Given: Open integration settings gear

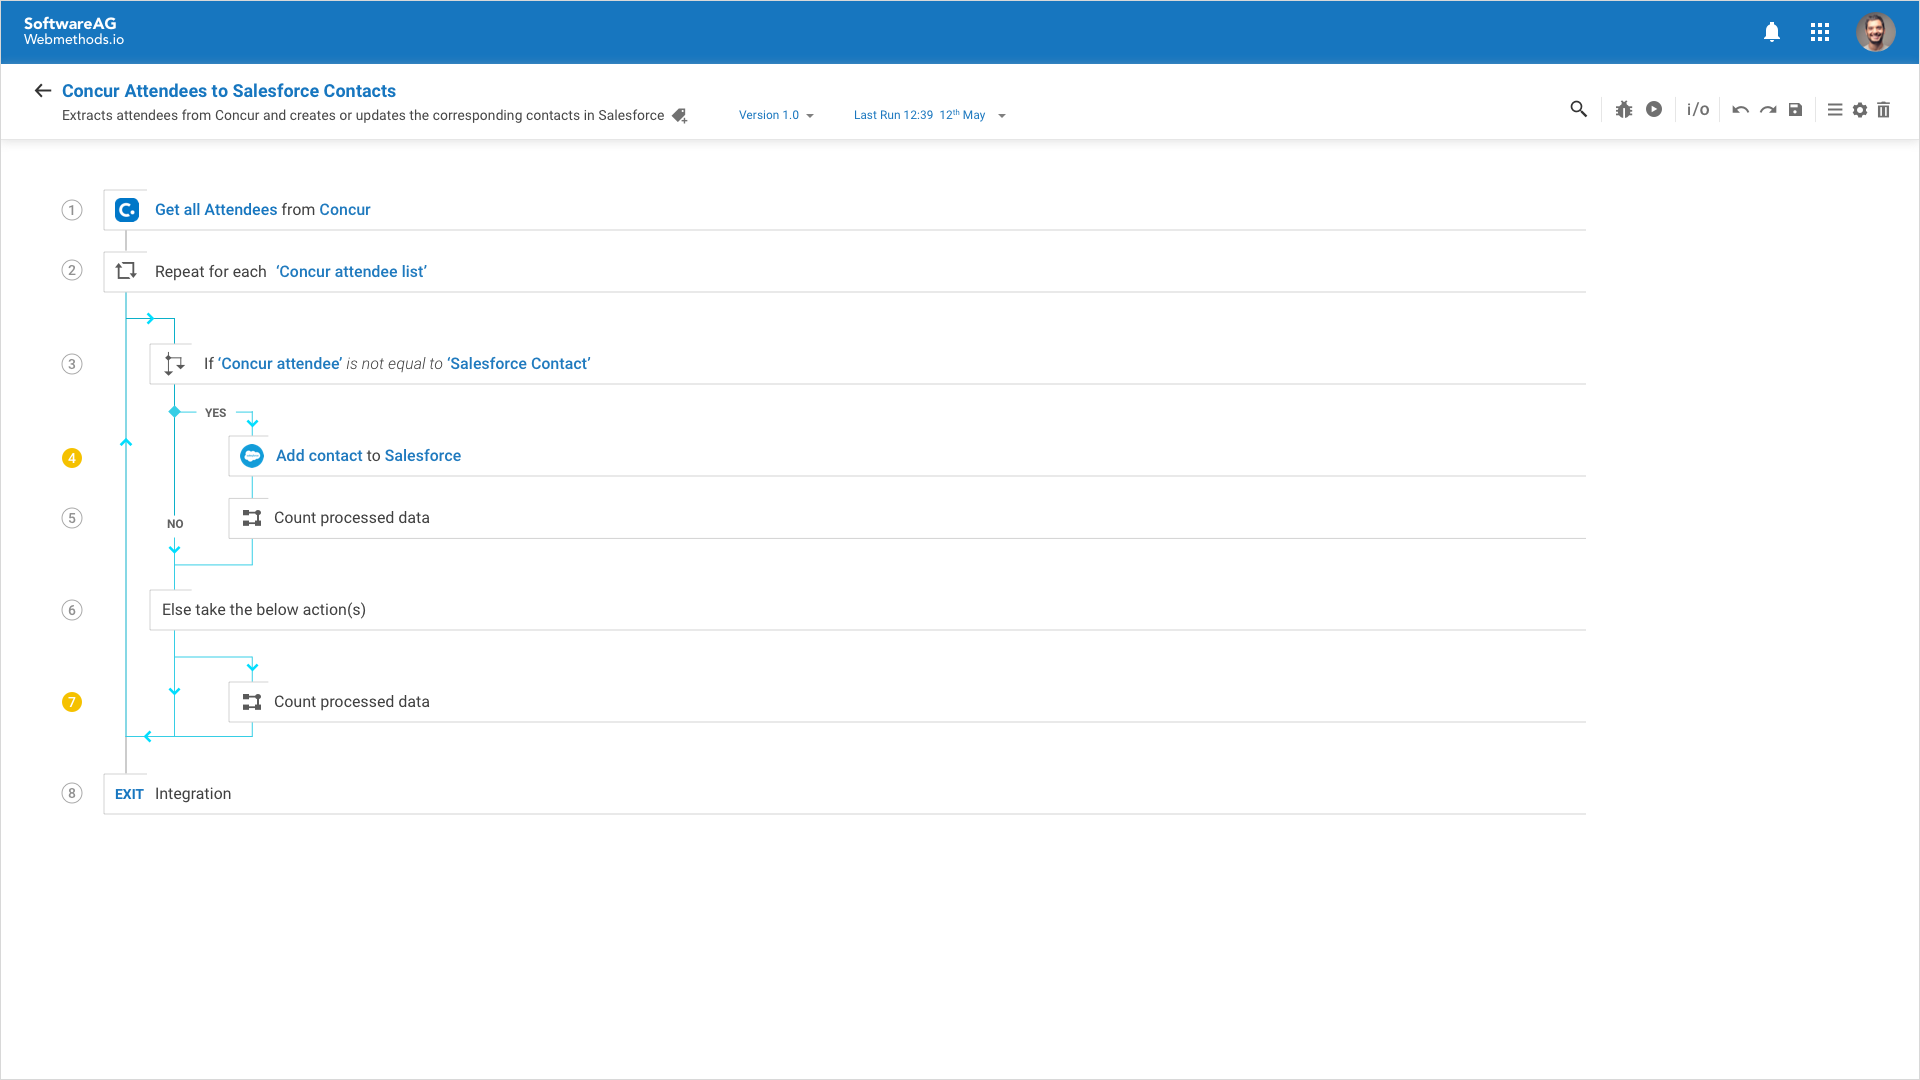Looking at the screenshot, I should click(1860, 109).
